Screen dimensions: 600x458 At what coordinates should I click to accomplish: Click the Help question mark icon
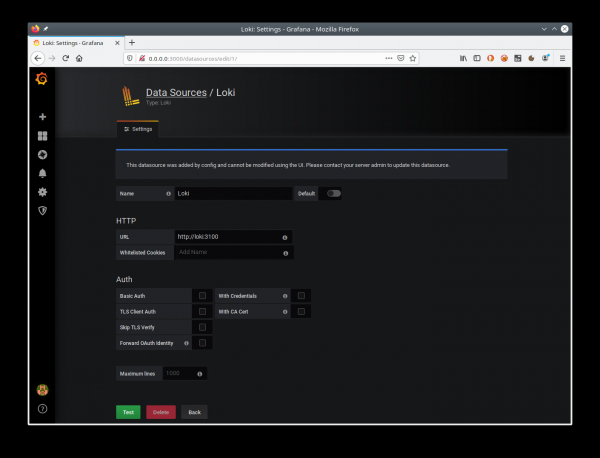(42, 409)
